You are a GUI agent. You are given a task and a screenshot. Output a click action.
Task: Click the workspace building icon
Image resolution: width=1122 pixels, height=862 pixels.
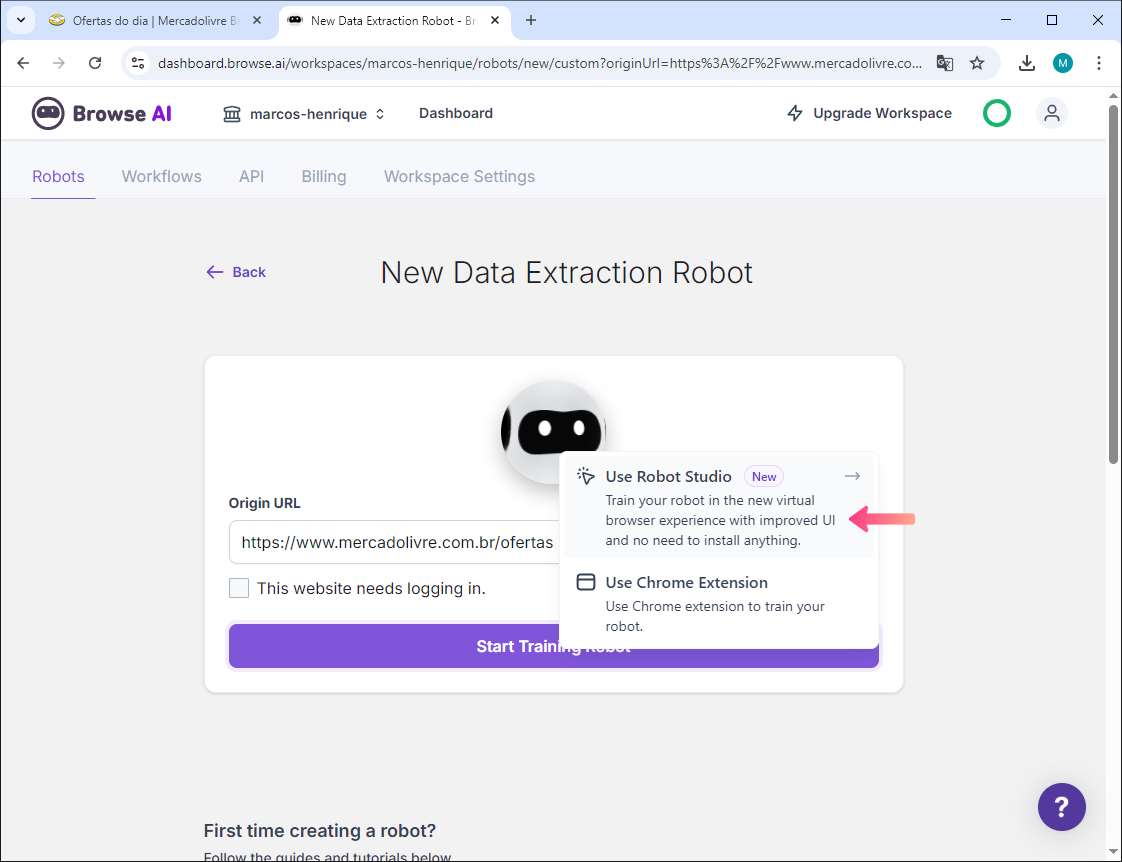click(232, 114)
